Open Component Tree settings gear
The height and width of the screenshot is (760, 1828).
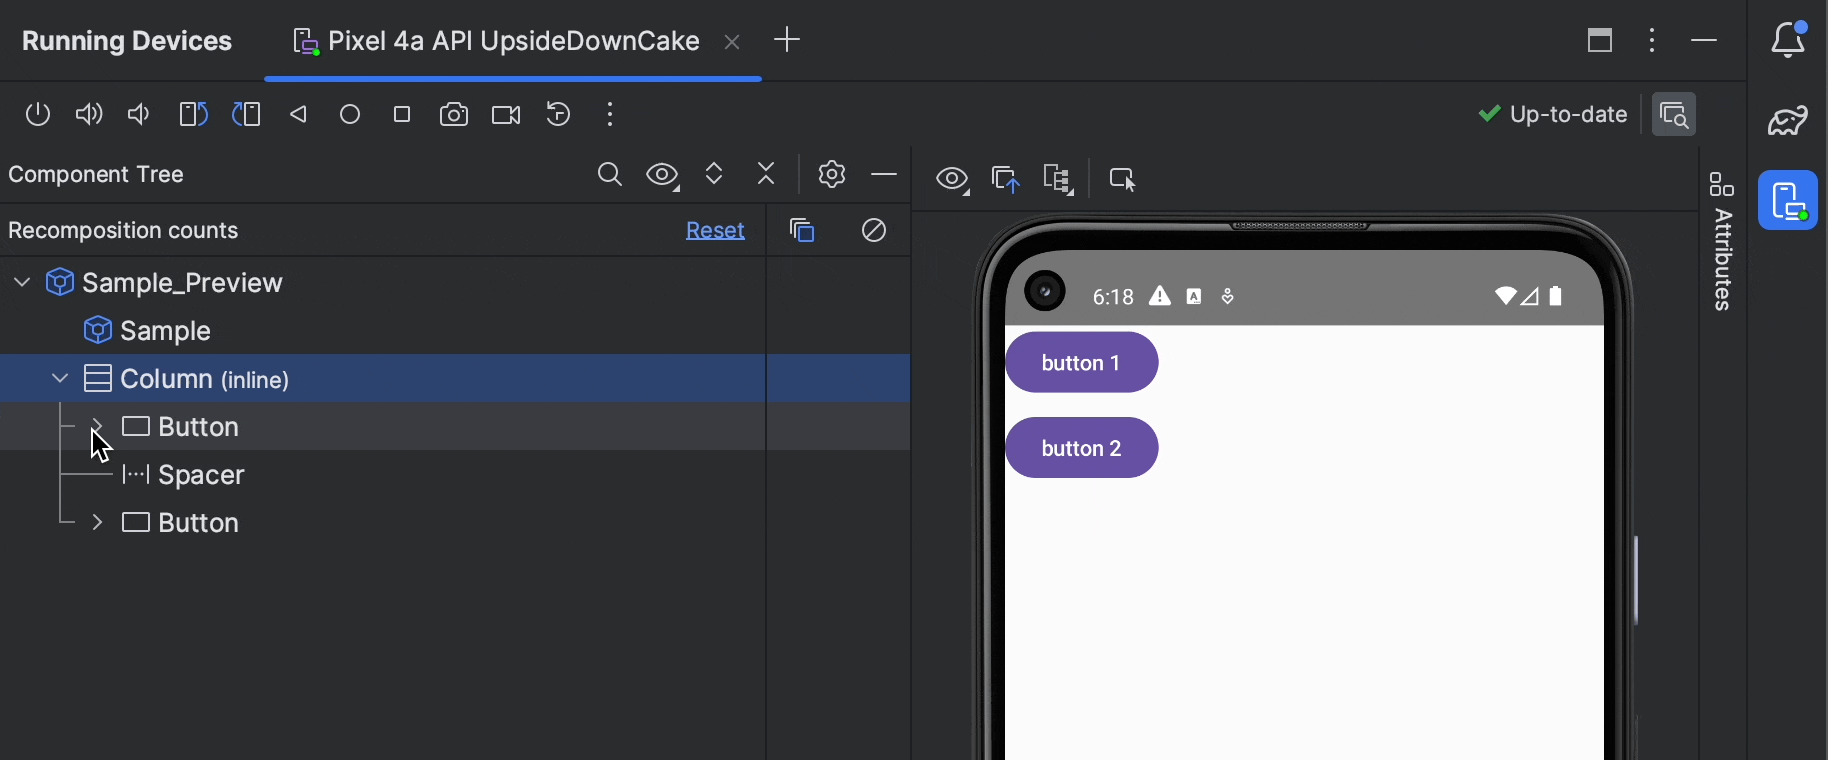point(832,174)
